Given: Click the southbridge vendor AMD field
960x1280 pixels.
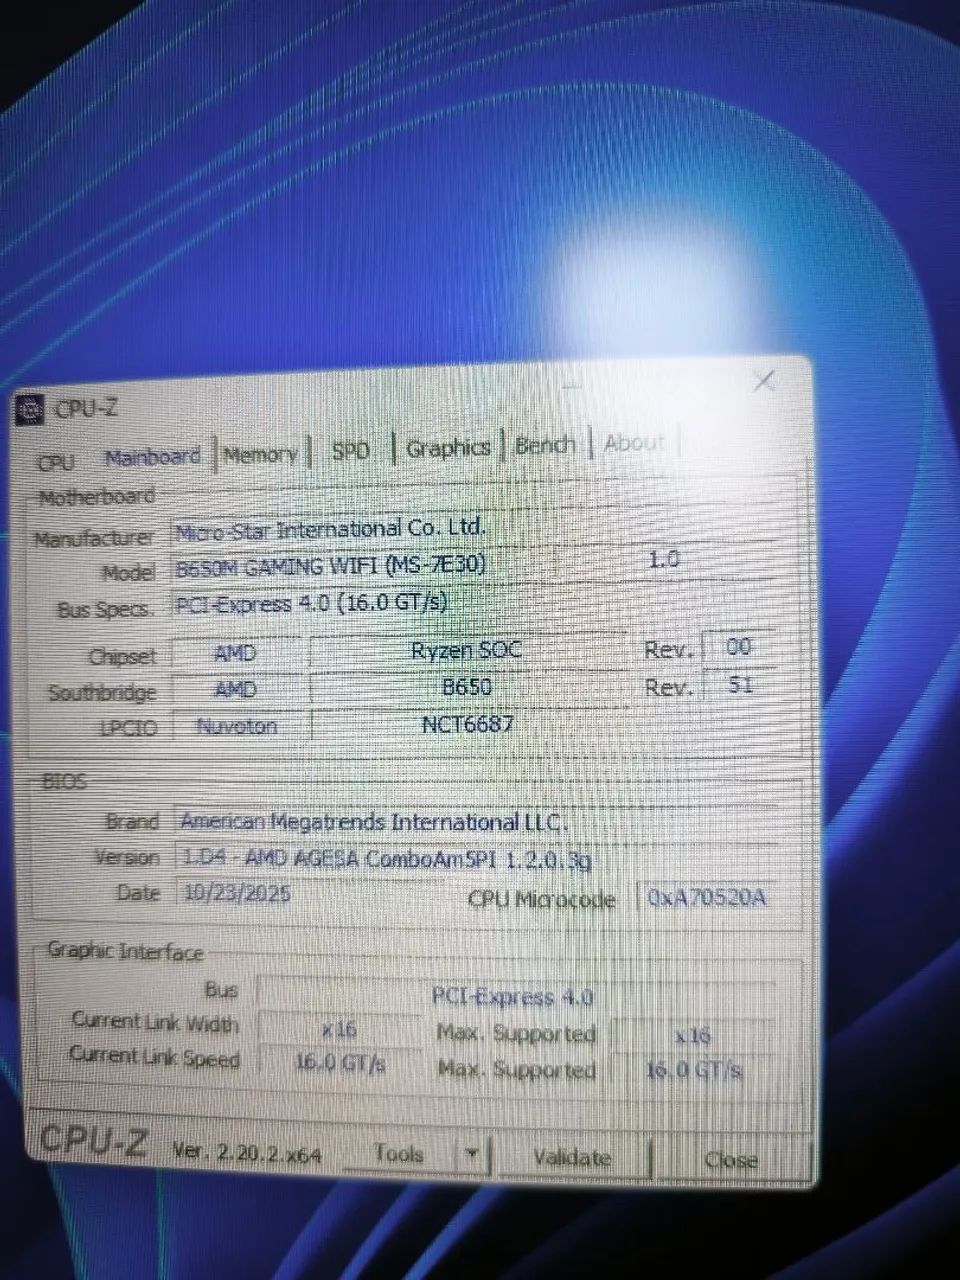Looking at the screenshot, I should click(x=236, y=690).
